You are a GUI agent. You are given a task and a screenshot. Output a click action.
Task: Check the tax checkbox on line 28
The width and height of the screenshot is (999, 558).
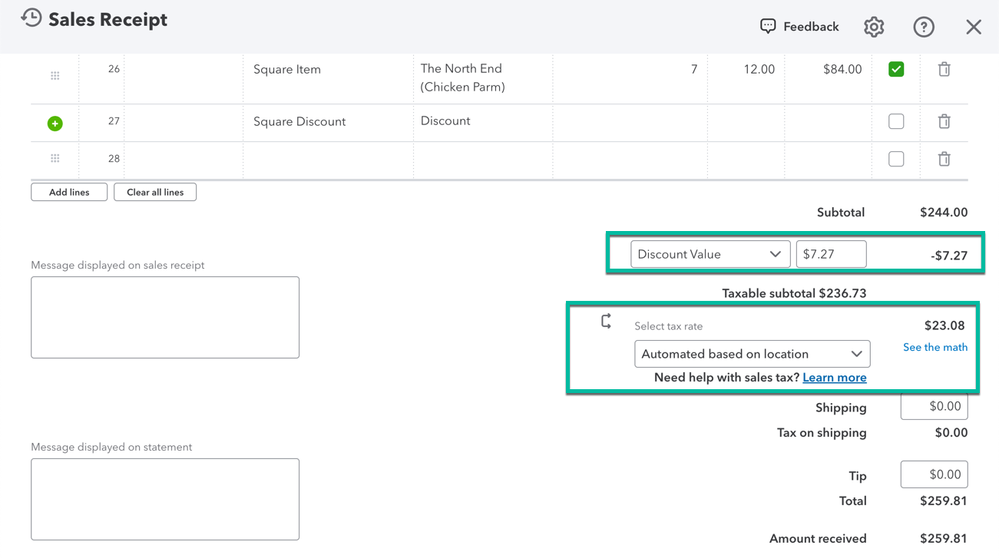point(896,159)
